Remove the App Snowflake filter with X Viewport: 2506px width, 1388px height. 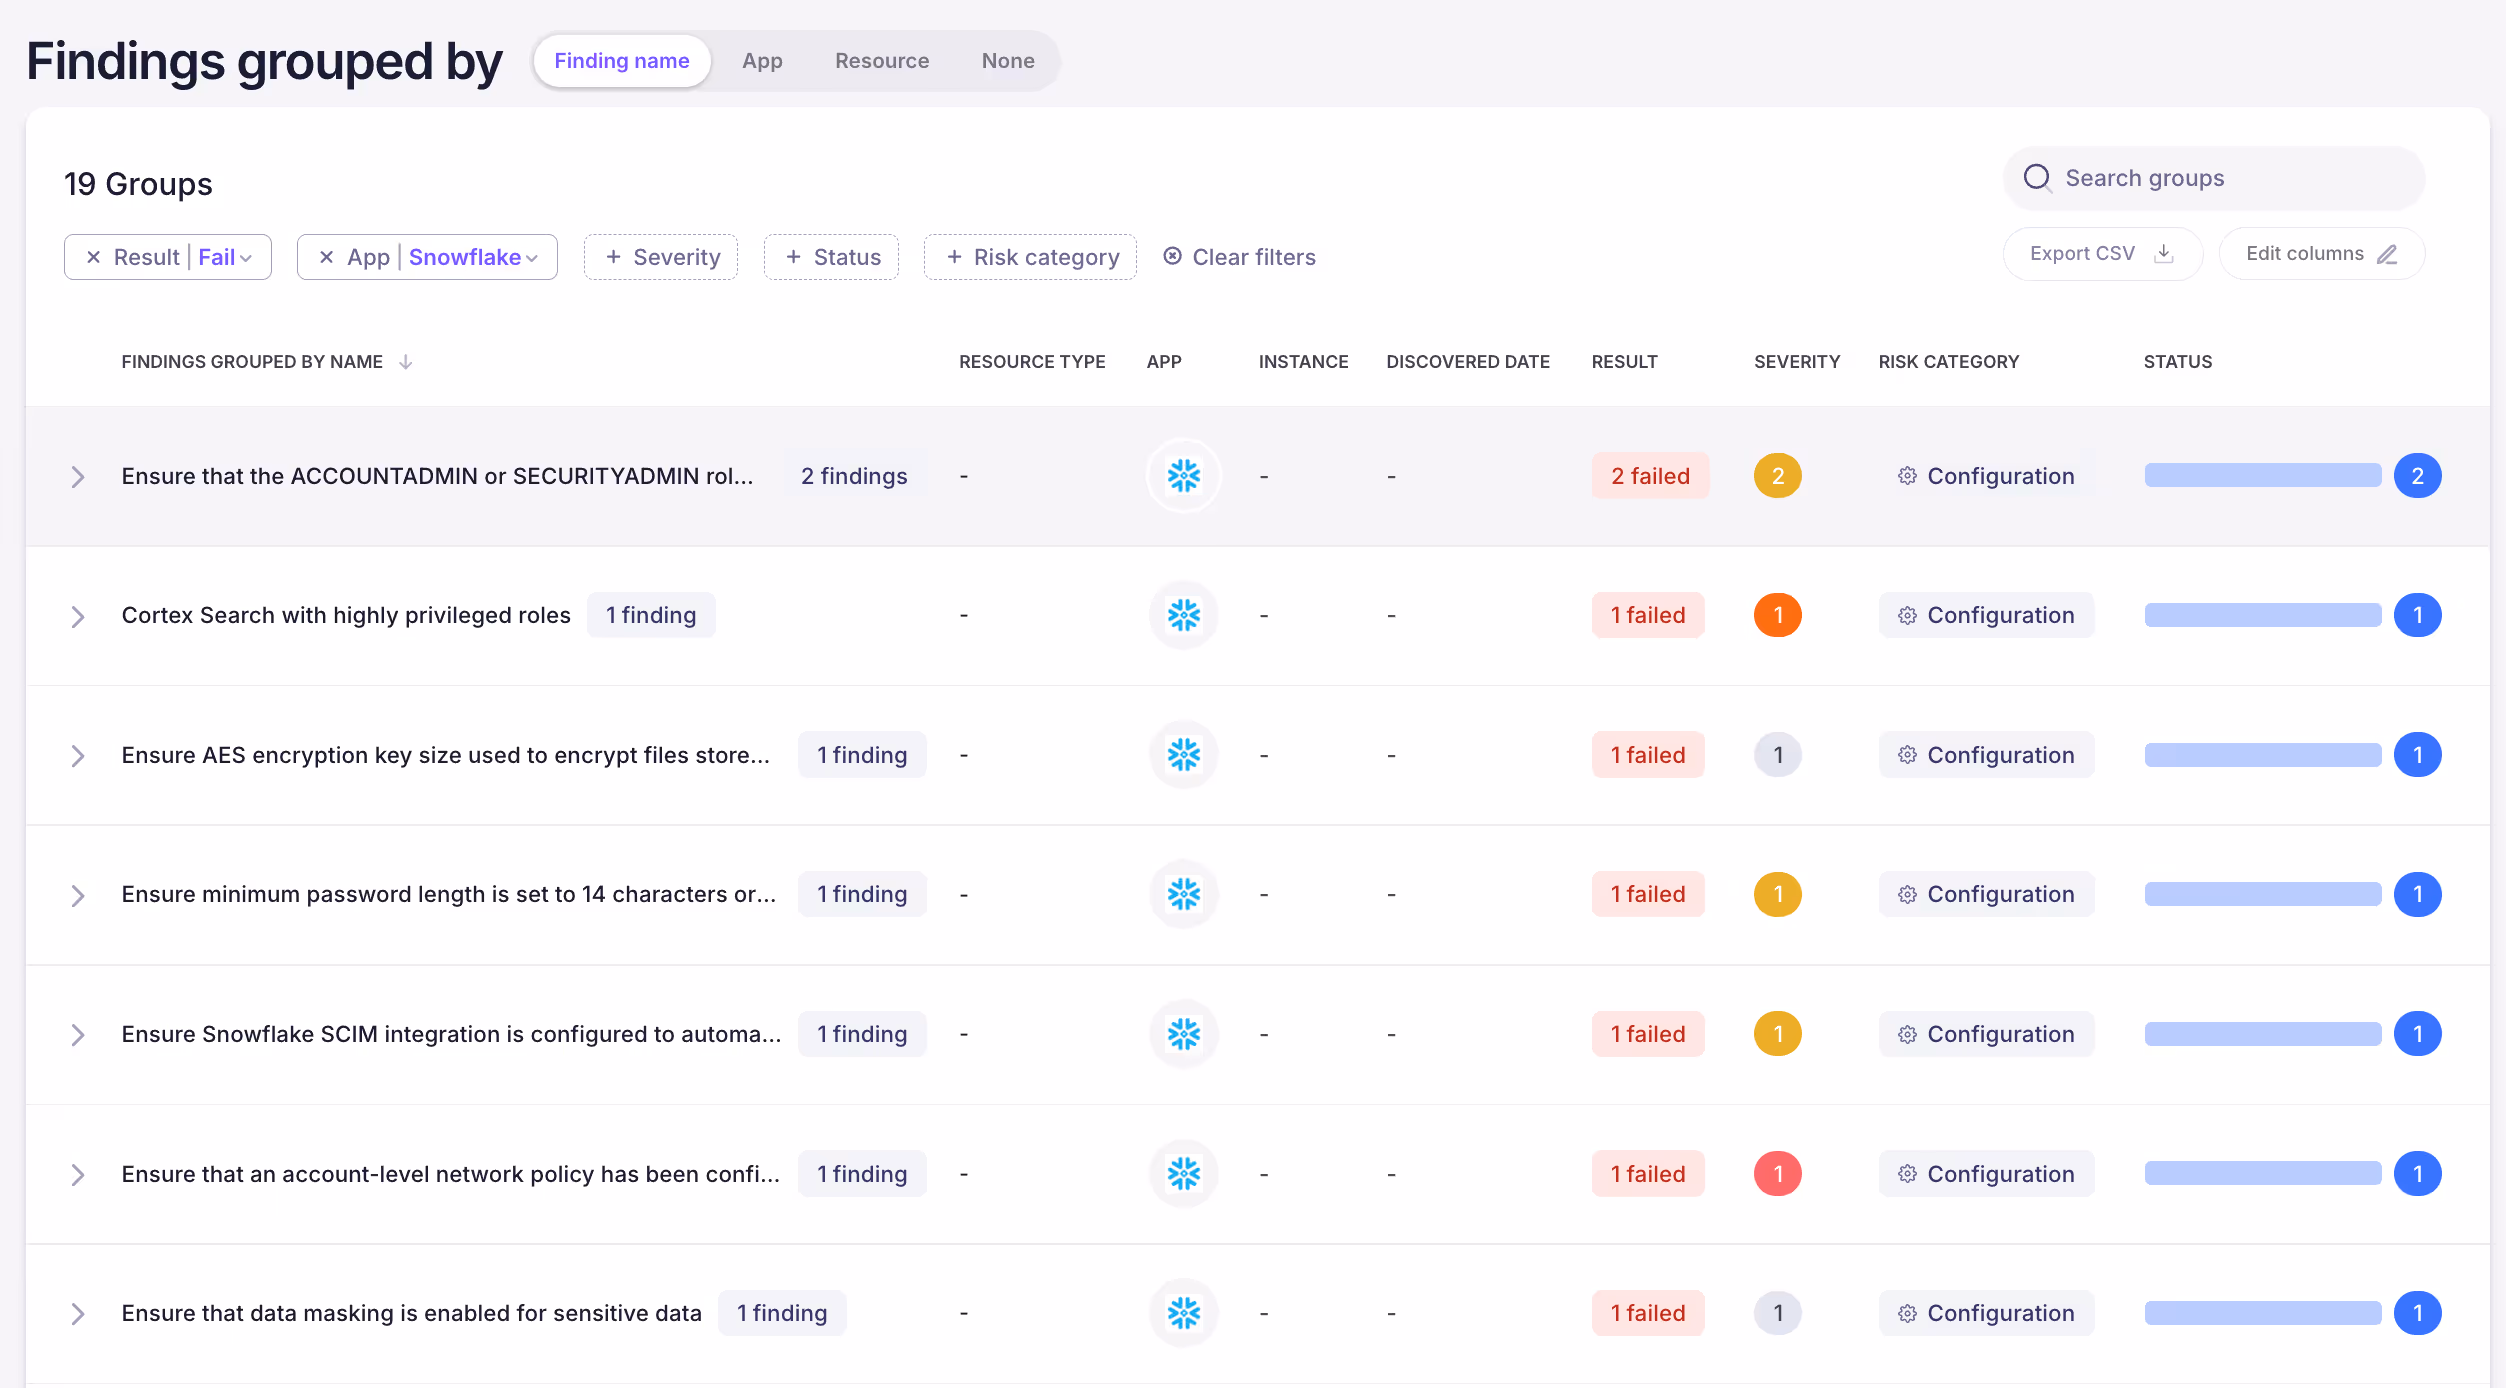click(x=326, y=257)
